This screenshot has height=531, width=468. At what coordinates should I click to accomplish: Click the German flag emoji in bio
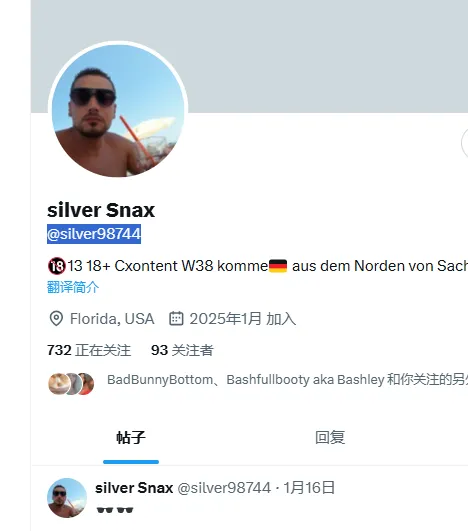278,266
